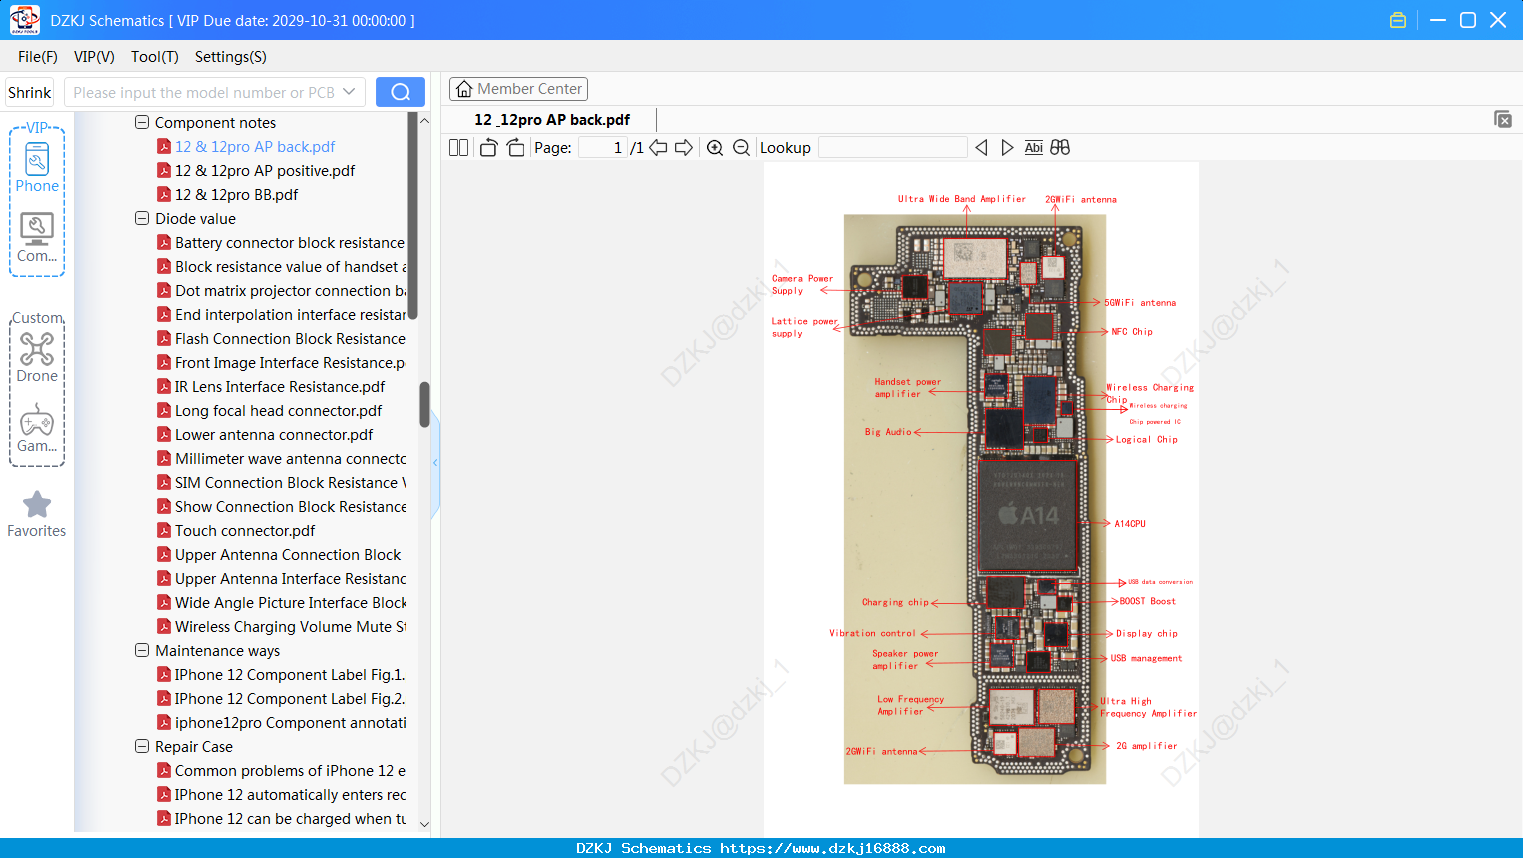This screenshot has height=858, width=1523.
Task: Open IPhone 12 Component Label Fig.2
Action: [290, 698]
